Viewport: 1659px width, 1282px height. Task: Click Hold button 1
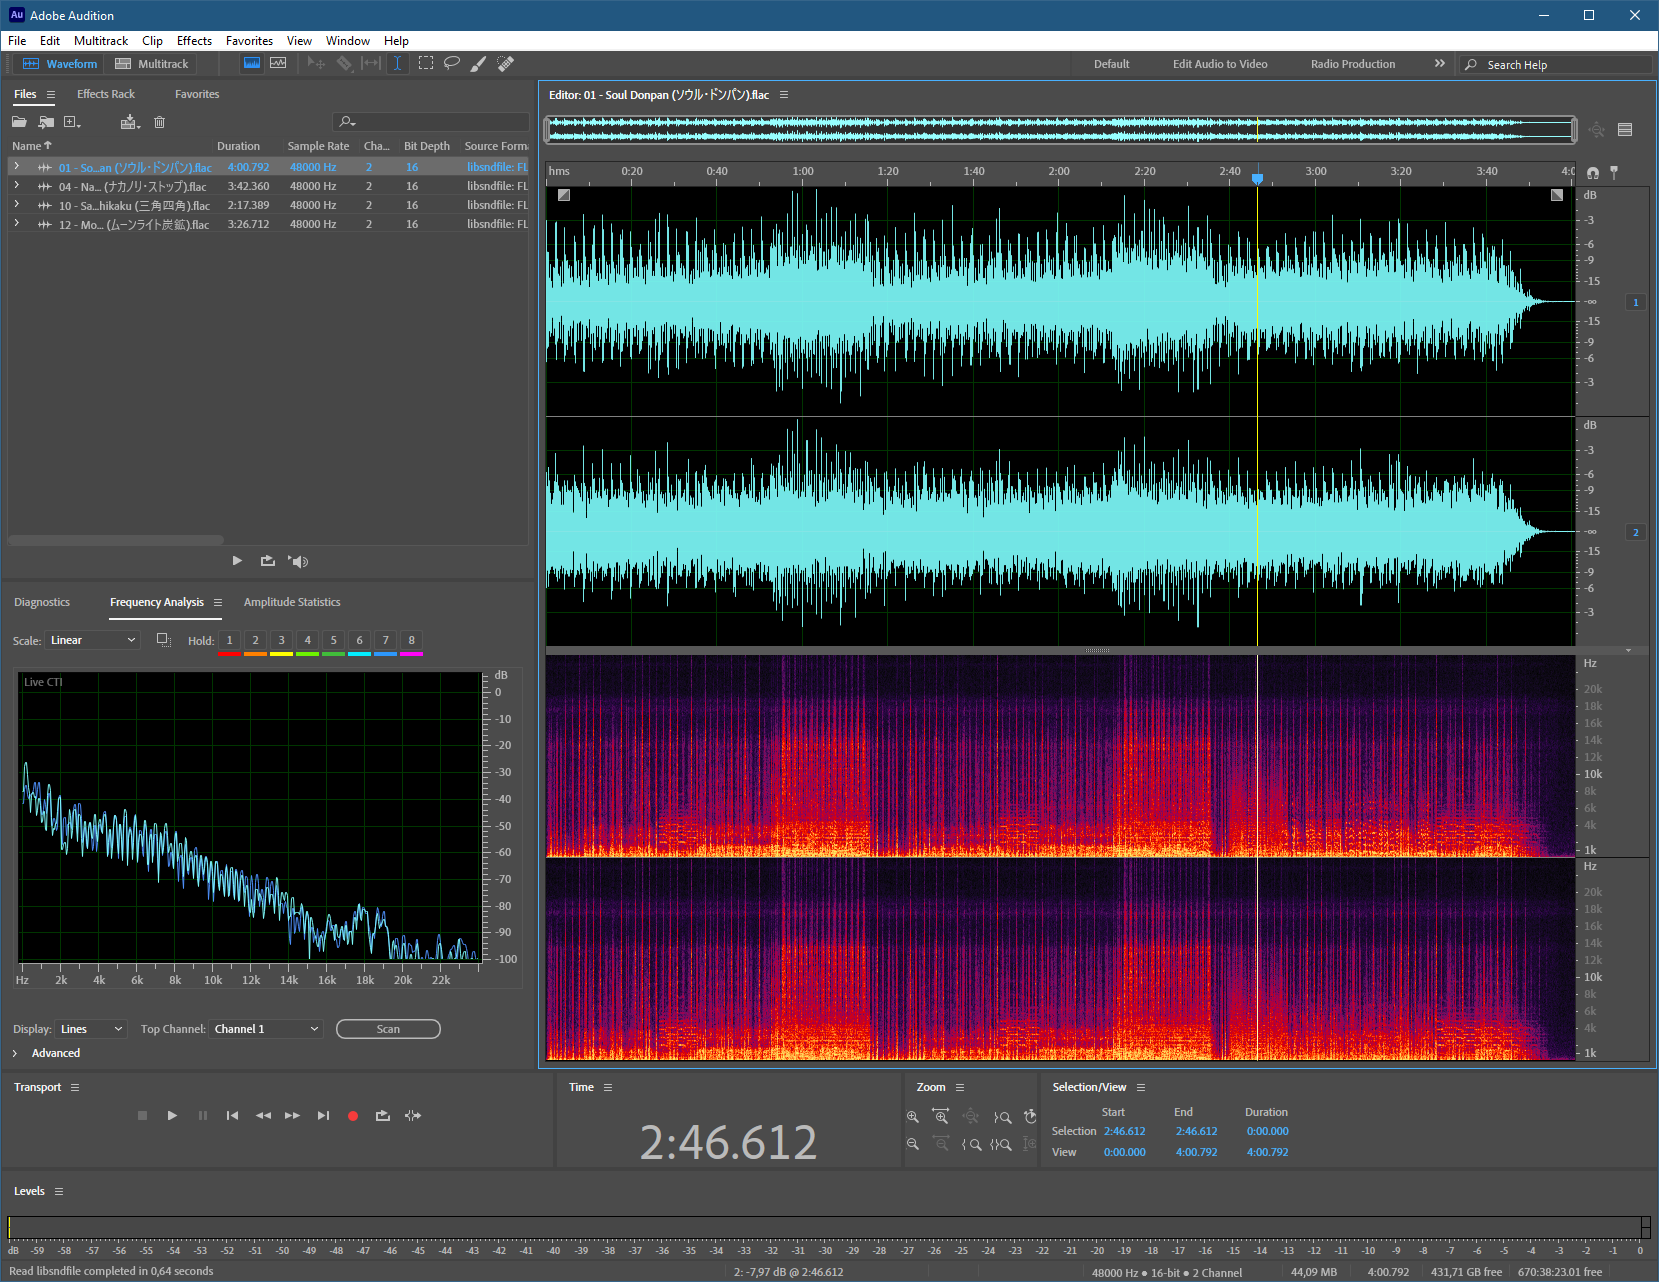[x=229, y=640]
